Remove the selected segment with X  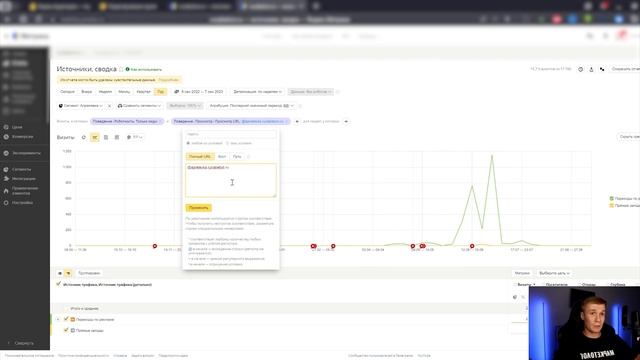coord(109,106)
